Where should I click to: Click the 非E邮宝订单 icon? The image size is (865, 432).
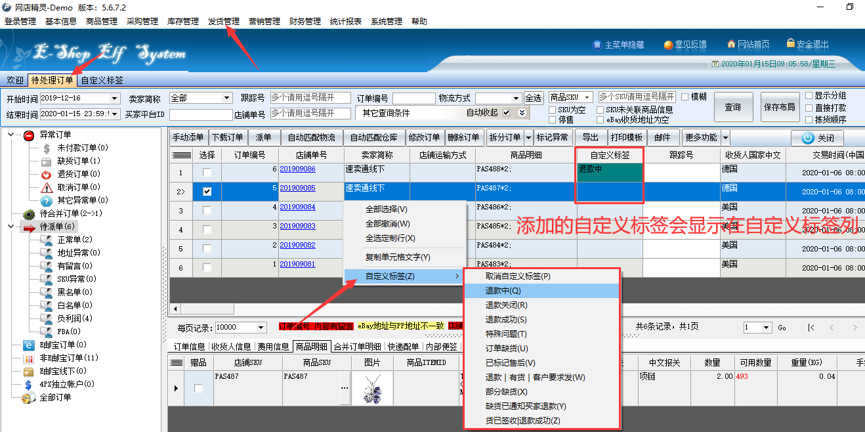pyautogui.click(x=29, y=359)
